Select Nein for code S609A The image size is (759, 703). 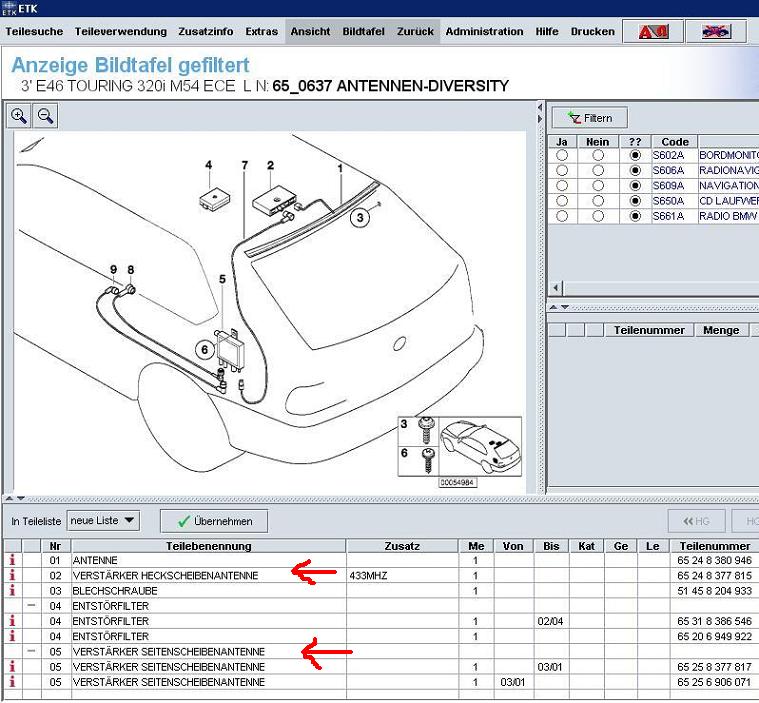598,186
